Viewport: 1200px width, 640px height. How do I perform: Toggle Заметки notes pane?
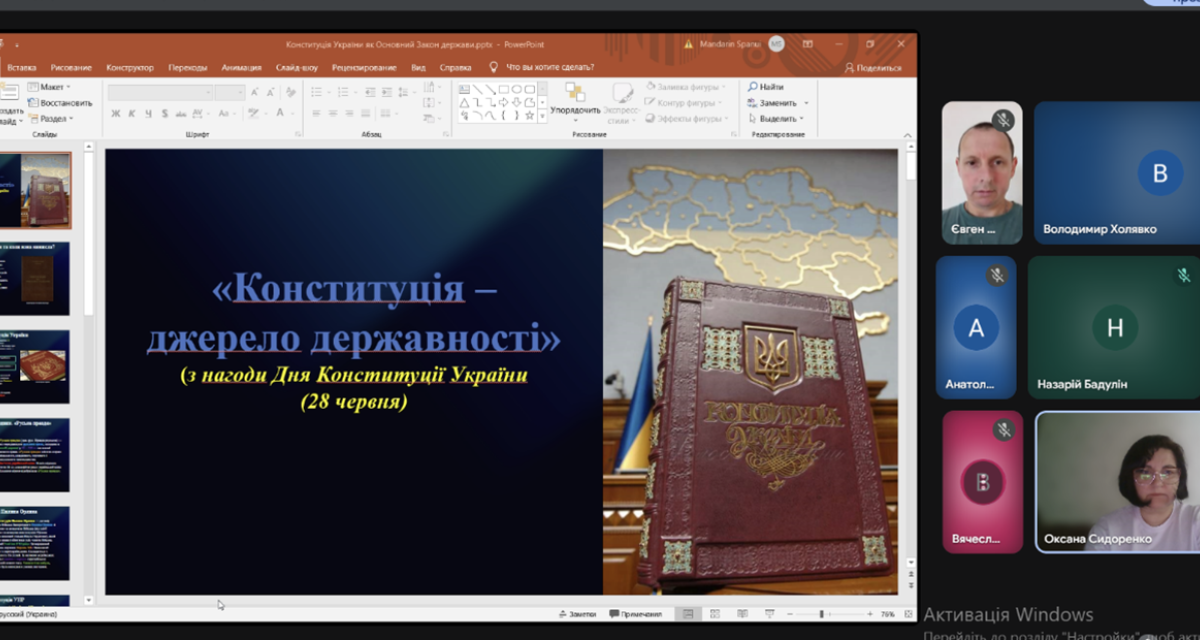578,614
